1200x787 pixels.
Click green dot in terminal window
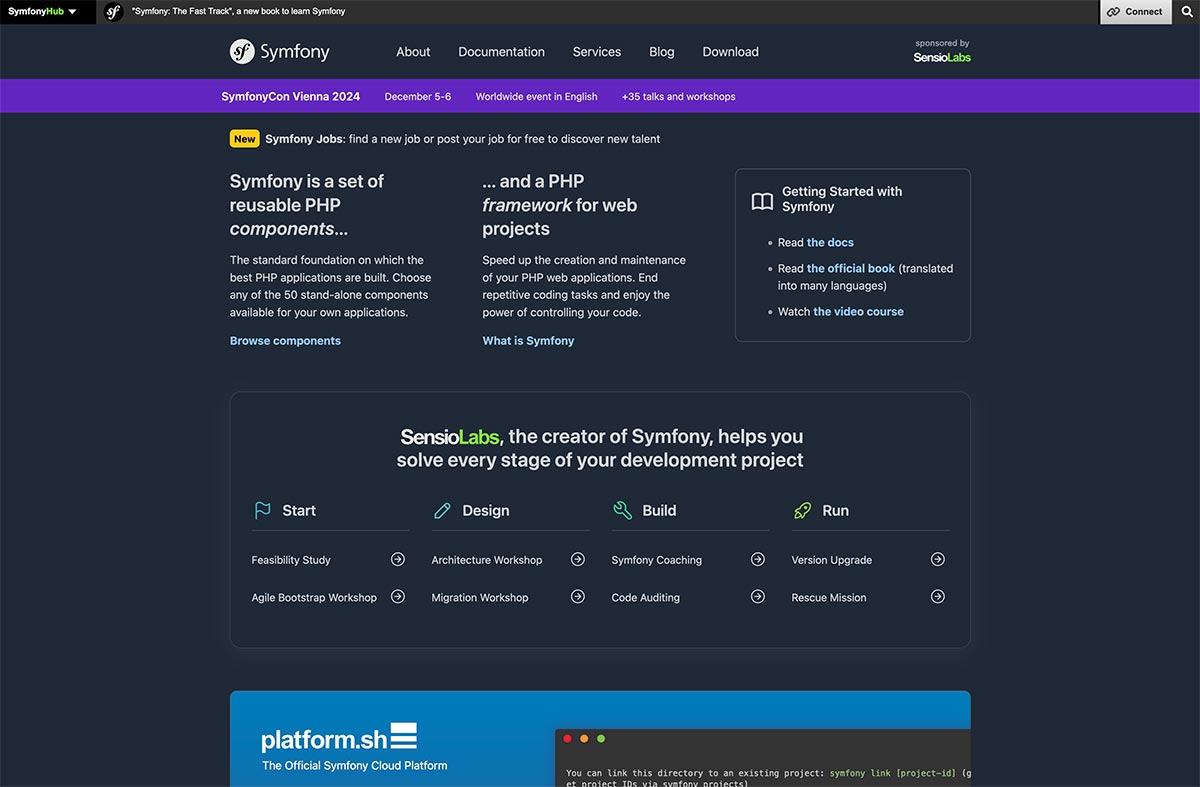[601, 739]
